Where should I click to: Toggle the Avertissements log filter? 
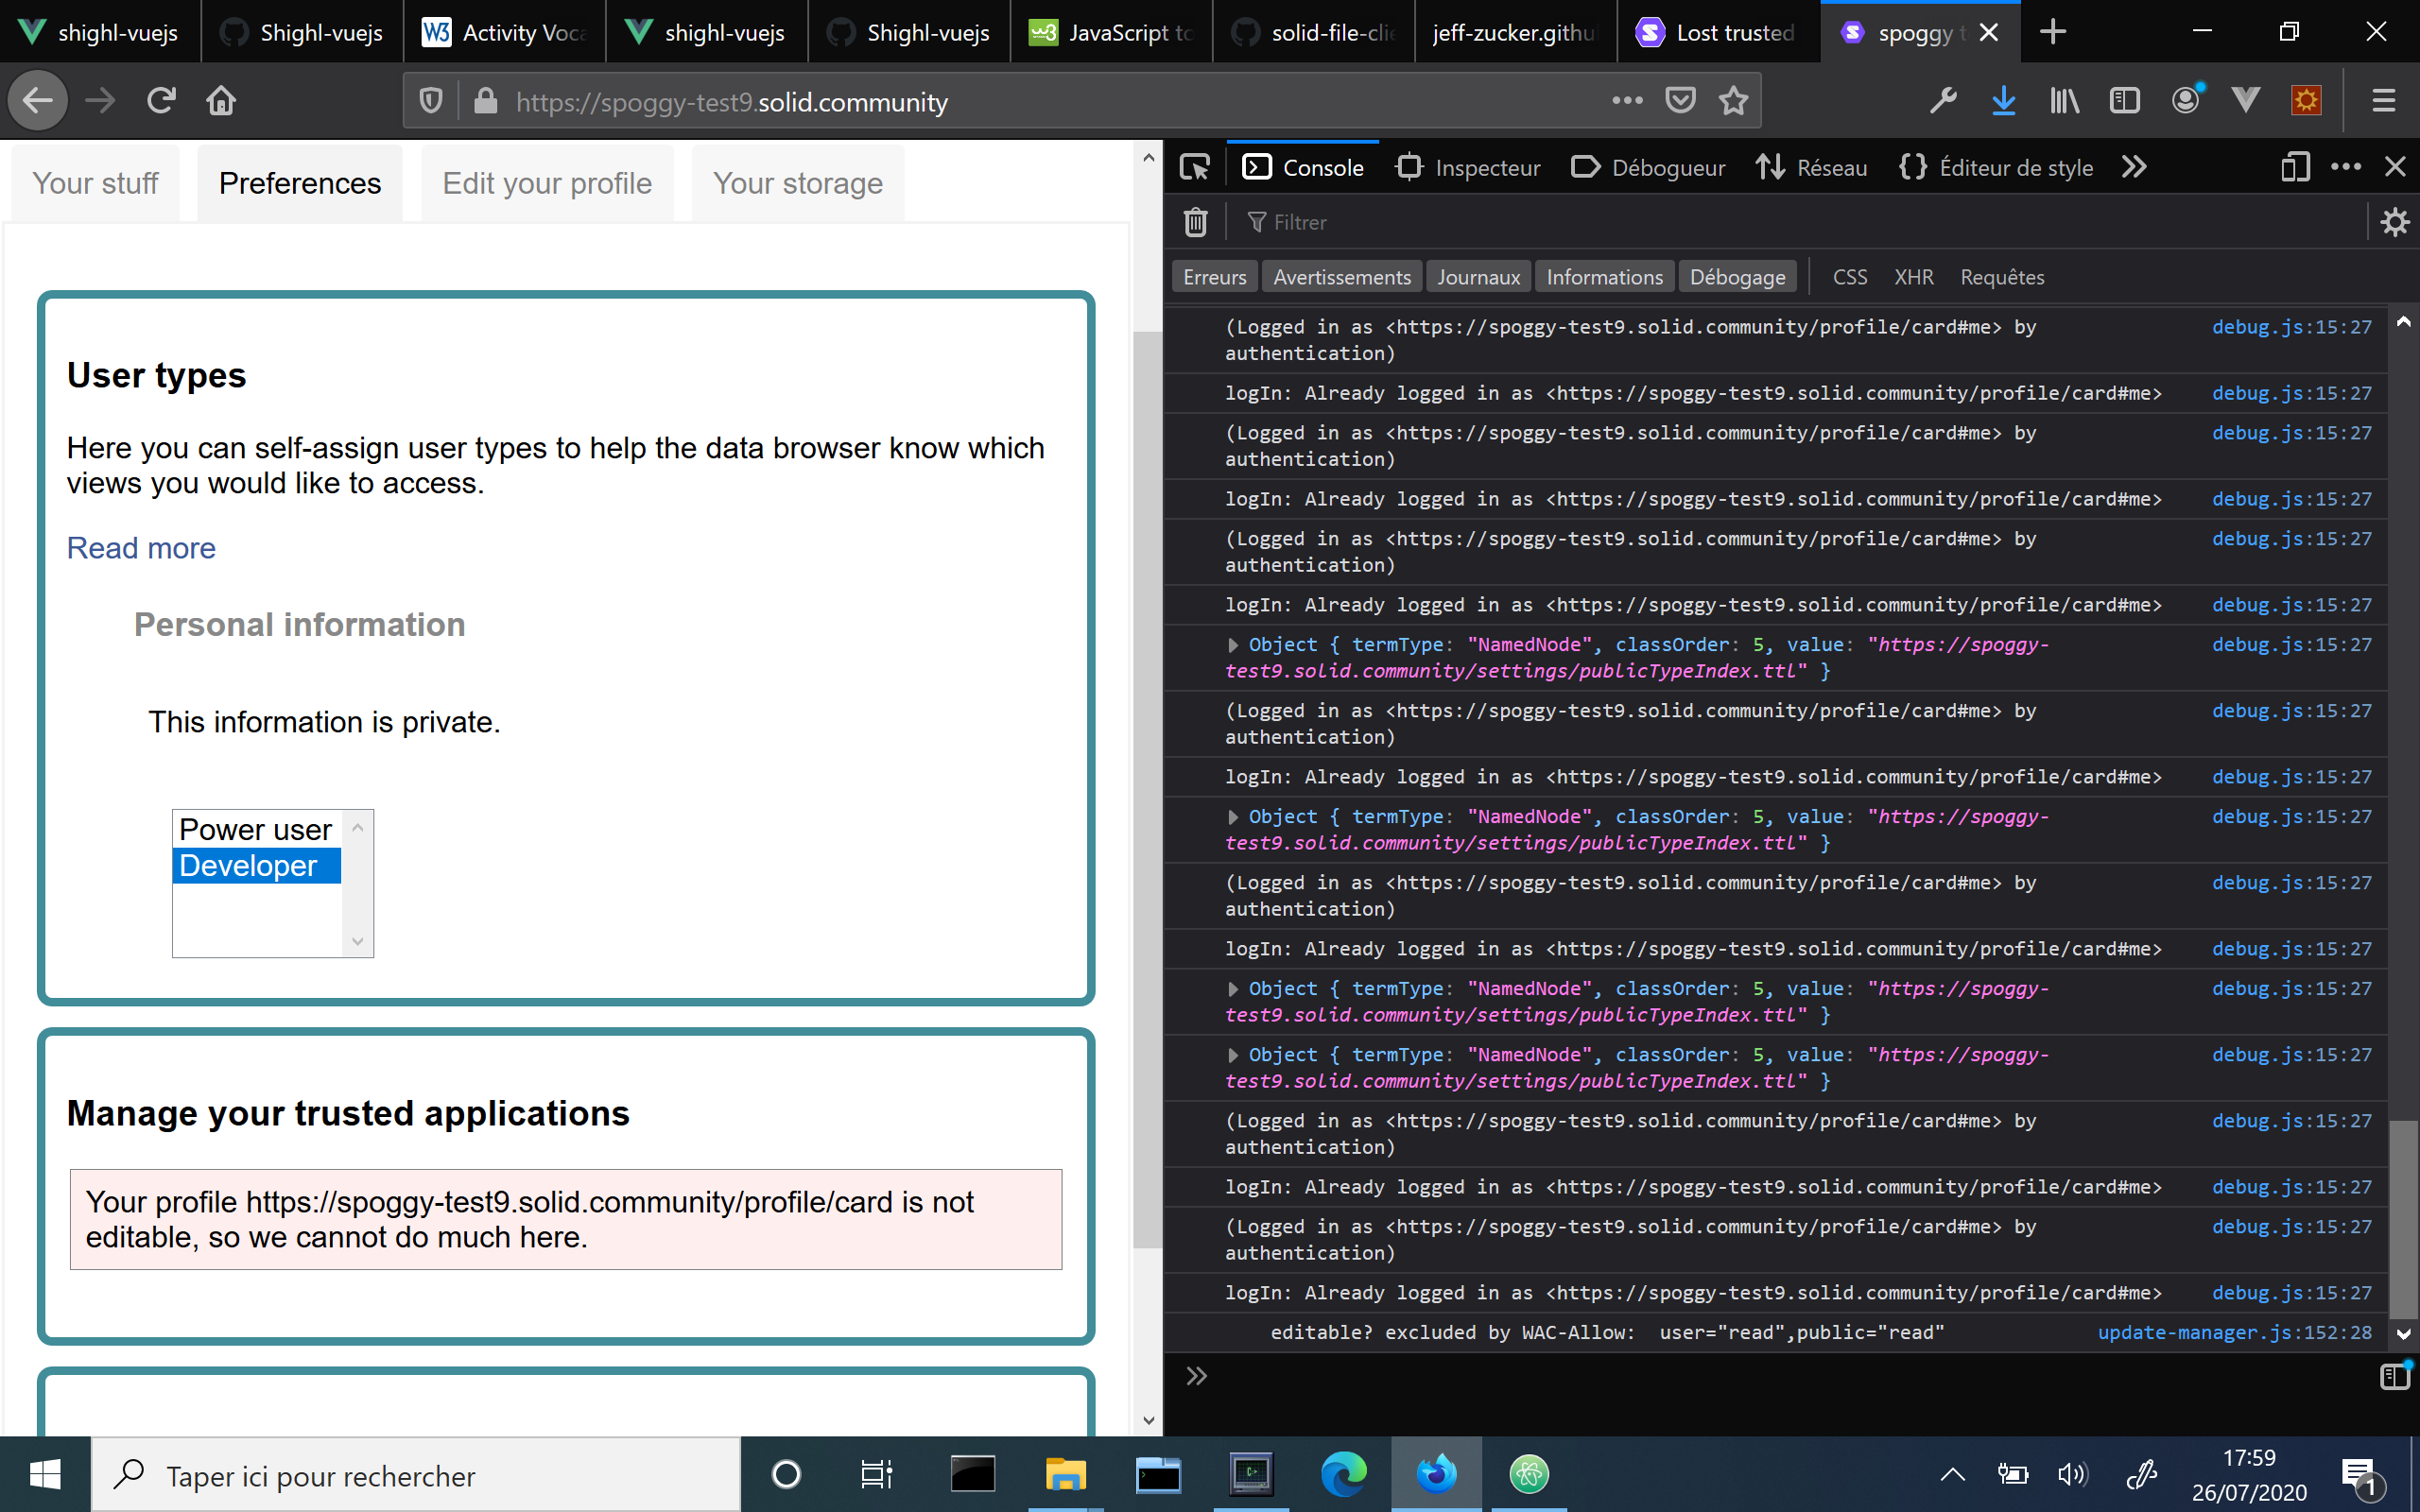pos(1341,277)
